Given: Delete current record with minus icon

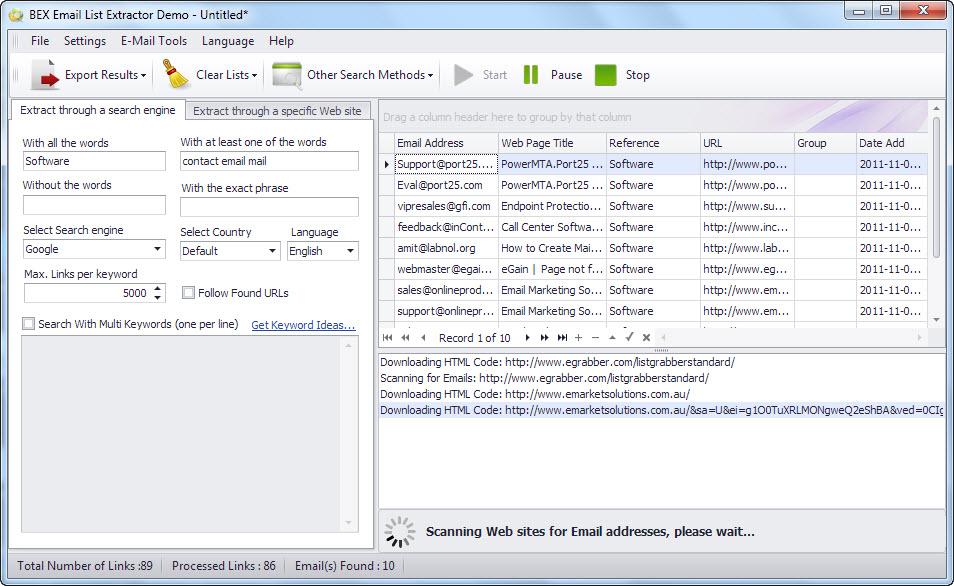Looking at the screenshot, I should [x=596, y=337].
